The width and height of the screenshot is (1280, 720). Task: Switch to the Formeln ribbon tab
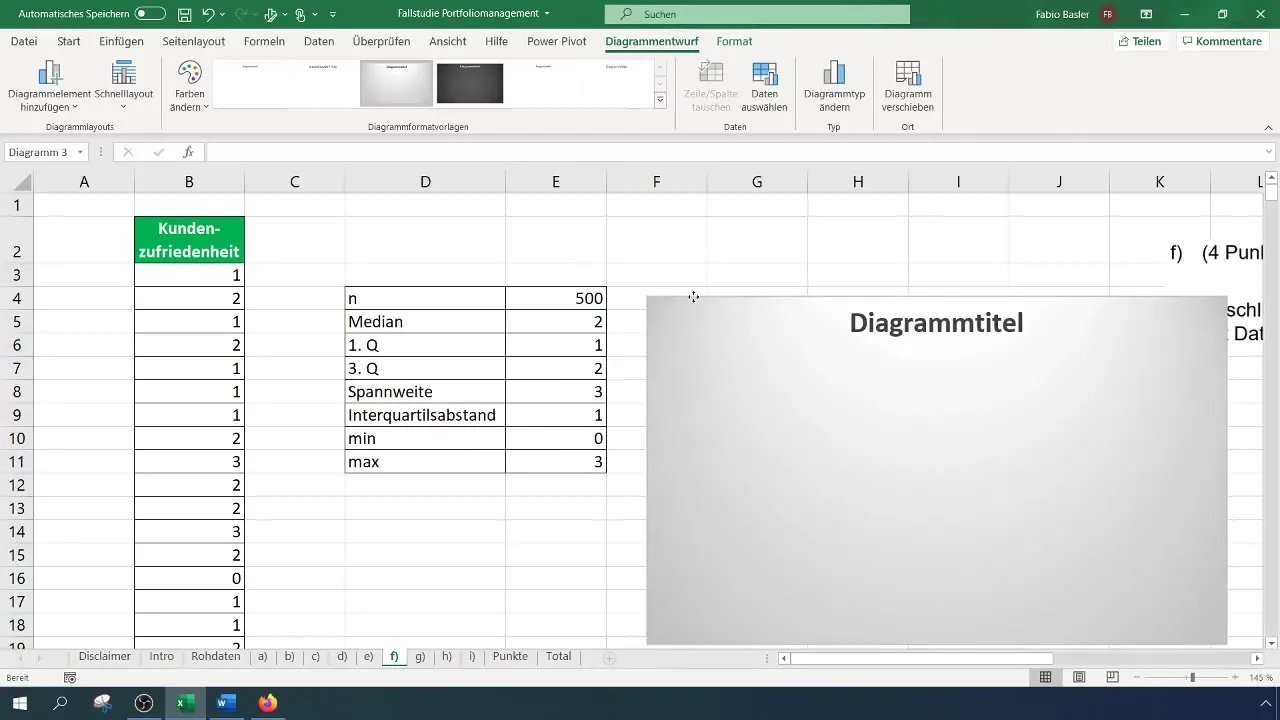point(264,41)
